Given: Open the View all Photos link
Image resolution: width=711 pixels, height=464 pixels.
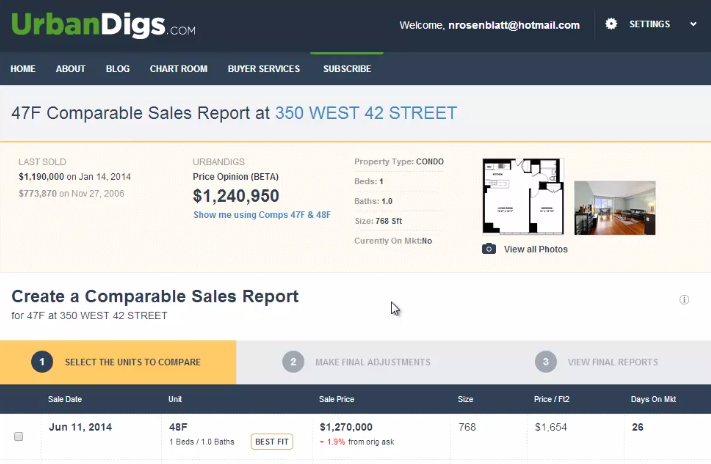Looking at the screenshot, I should click(535, 249).
